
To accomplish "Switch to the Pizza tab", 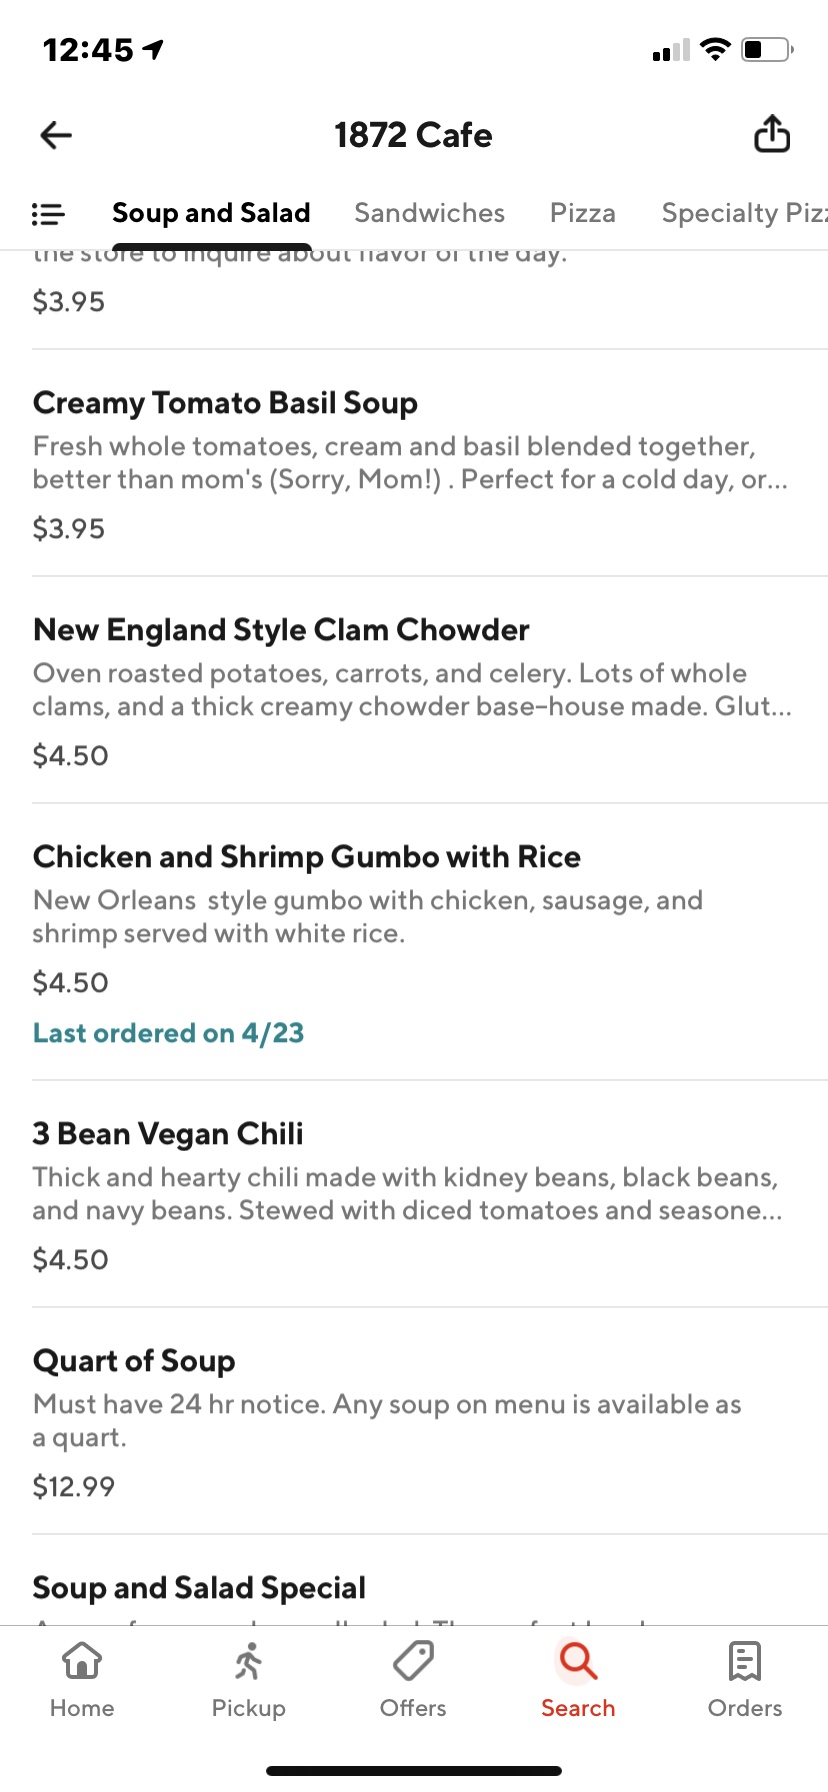I will 582,213.
